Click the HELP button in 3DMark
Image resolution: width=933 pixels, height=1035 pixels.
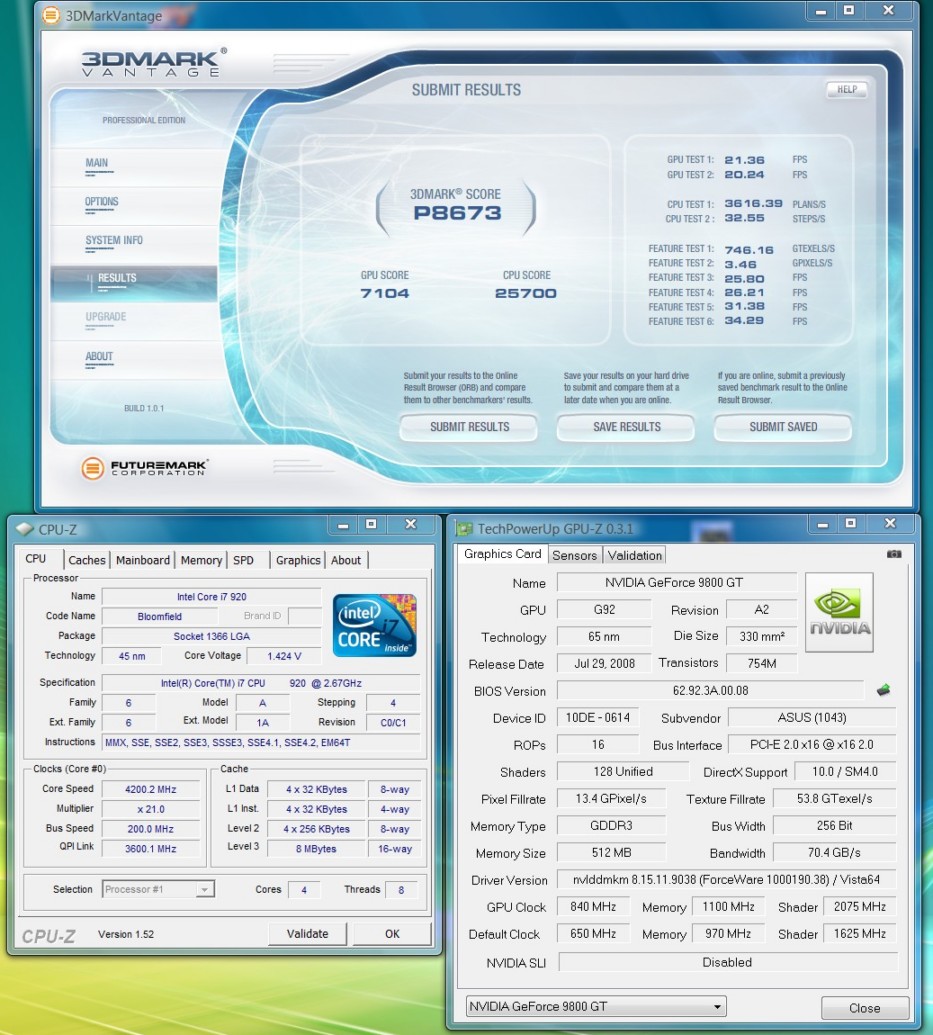847,90
